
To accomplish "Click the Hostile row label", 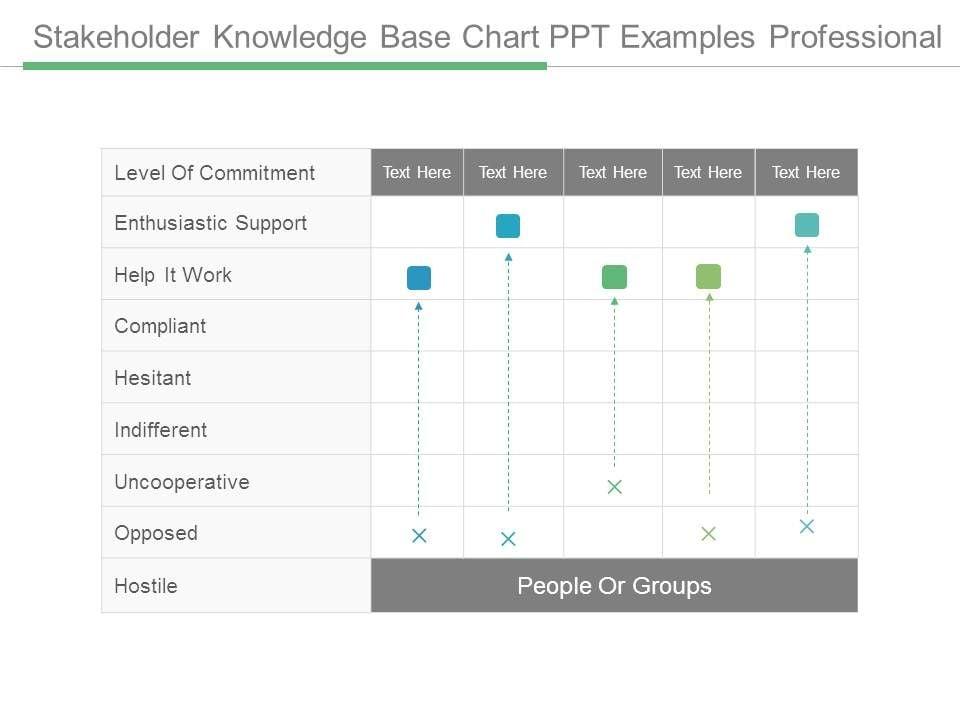I will pyautogui.click(x=146, y=586).
